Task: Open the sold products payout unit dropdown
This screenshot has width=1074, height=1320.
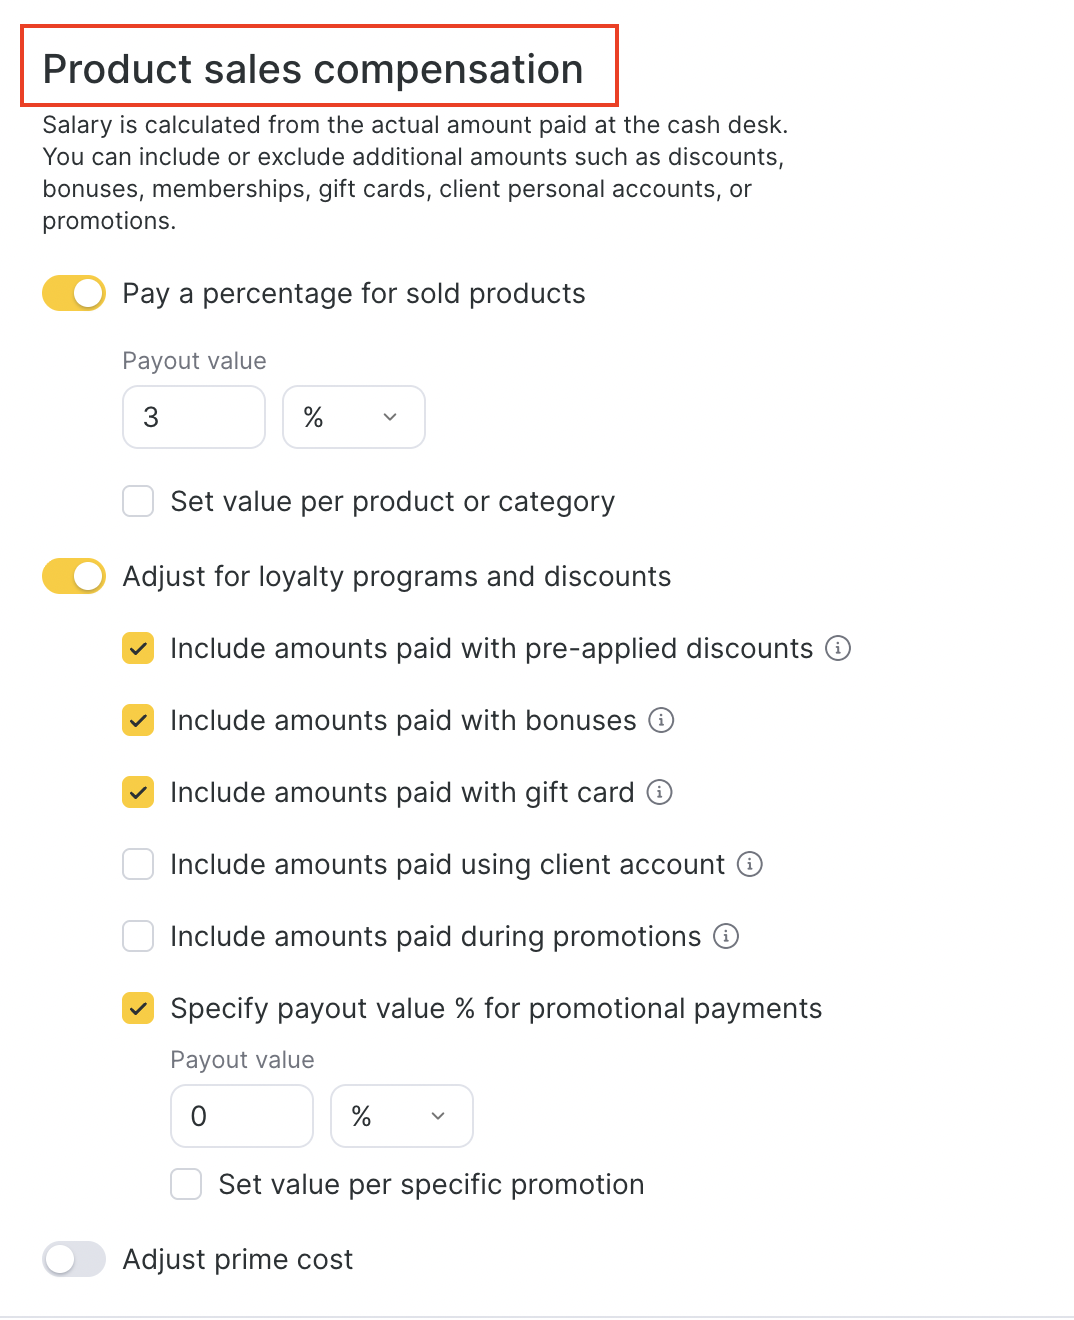Action: (x=353, y=417)
